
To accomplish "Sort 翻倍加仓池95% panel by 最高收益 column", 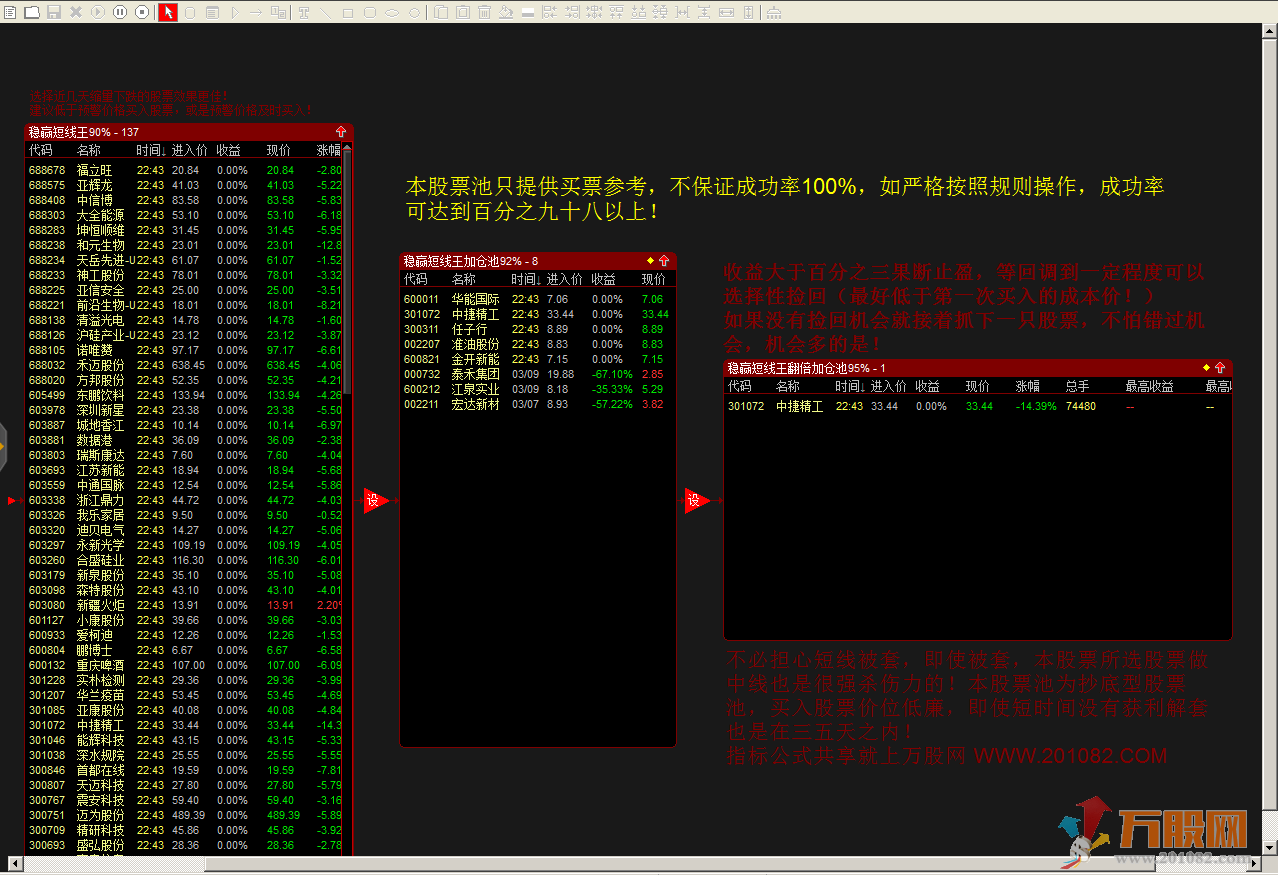I will click(x=1150, y=386).
